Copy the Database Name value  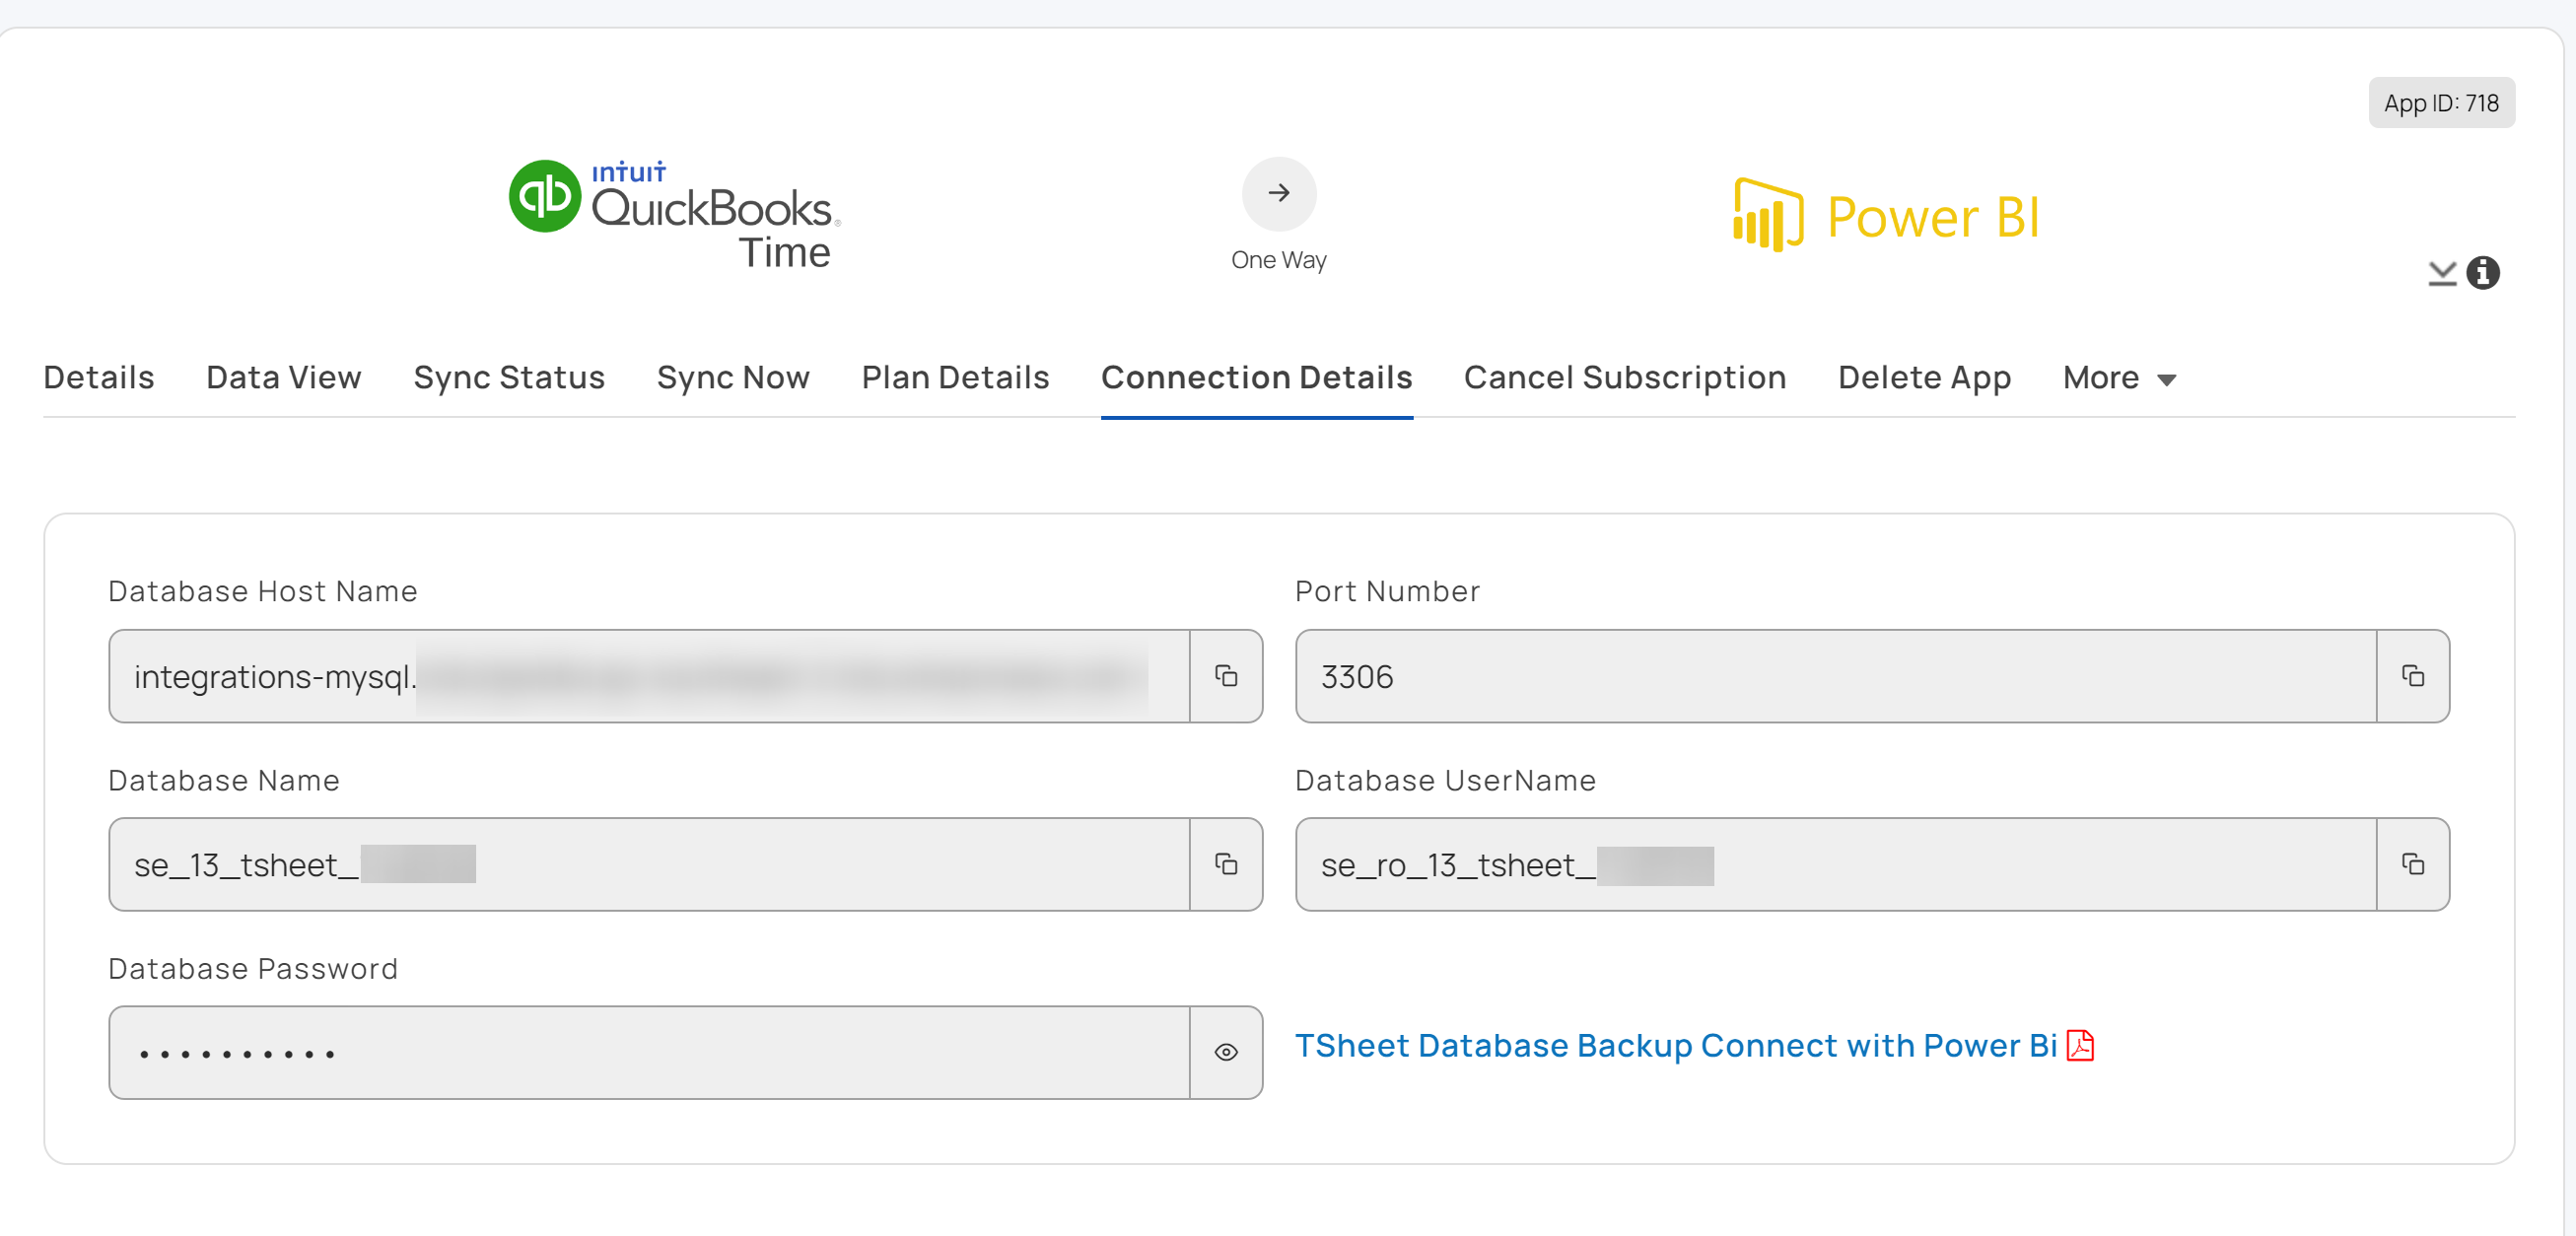[1226, 864]
